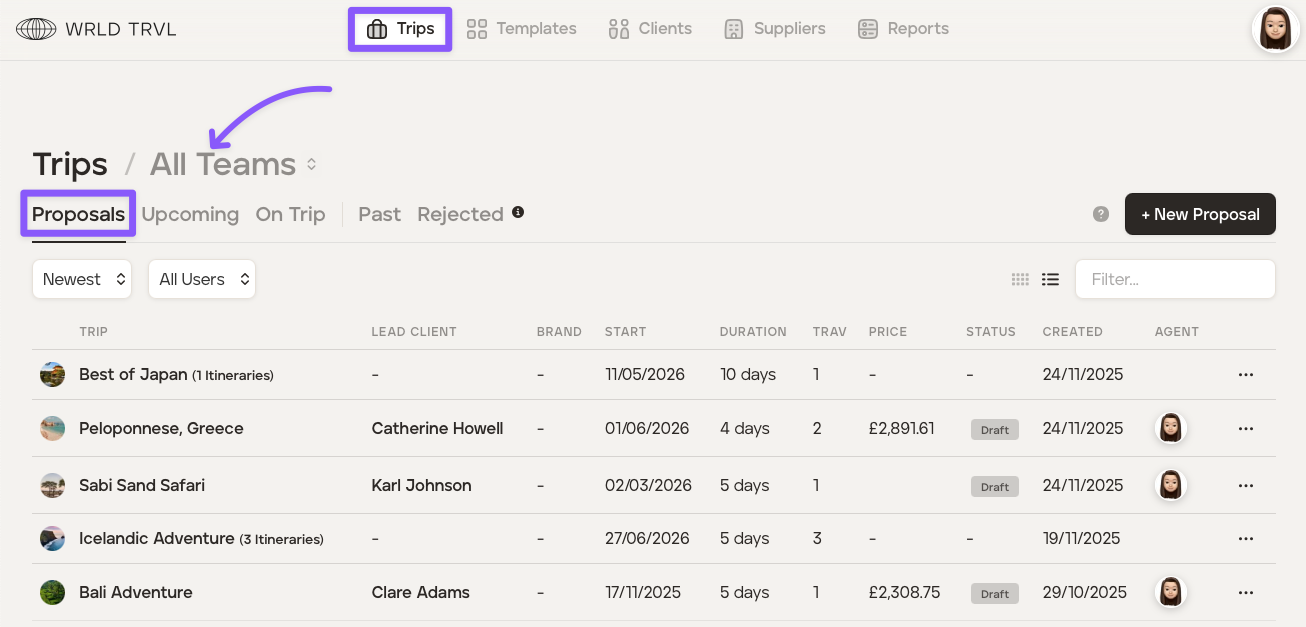Open the user profile avatar menu
This screenshot has width=1306, height=627.
click(x=1275, y=29)
